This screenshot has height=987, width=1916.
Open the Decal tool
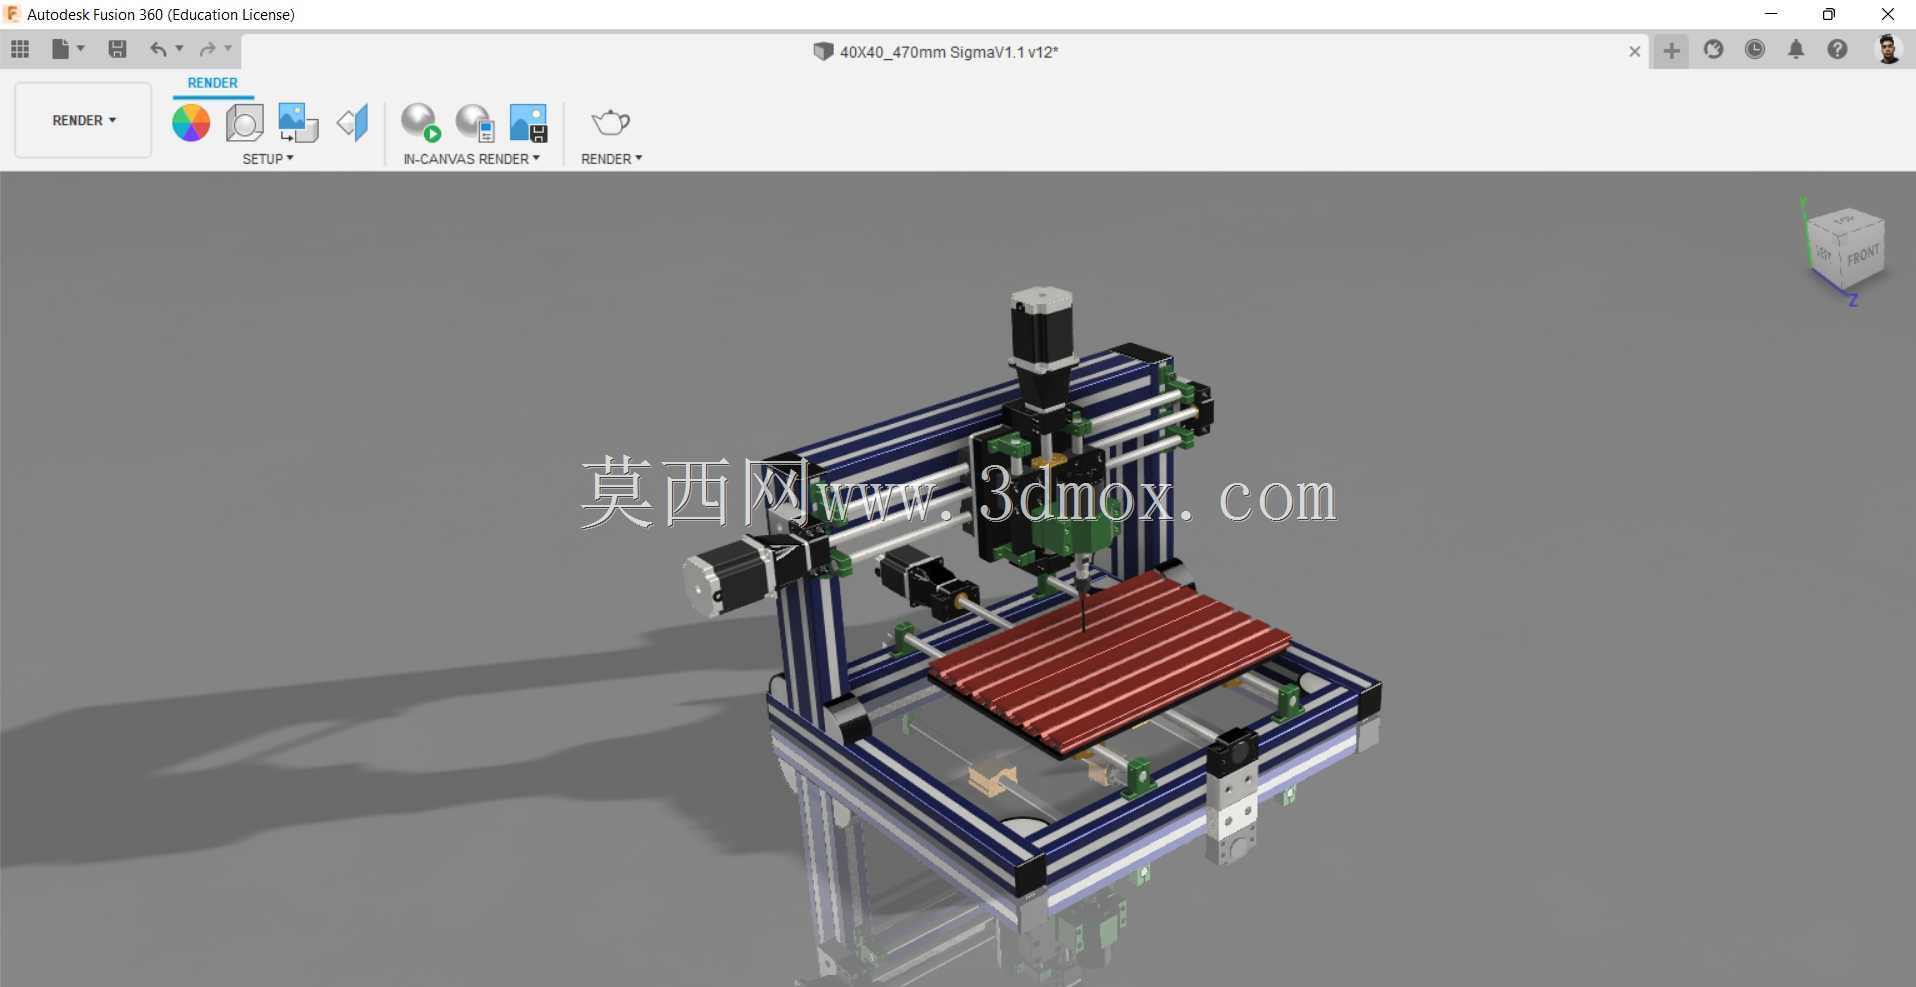tap(298, 123)
